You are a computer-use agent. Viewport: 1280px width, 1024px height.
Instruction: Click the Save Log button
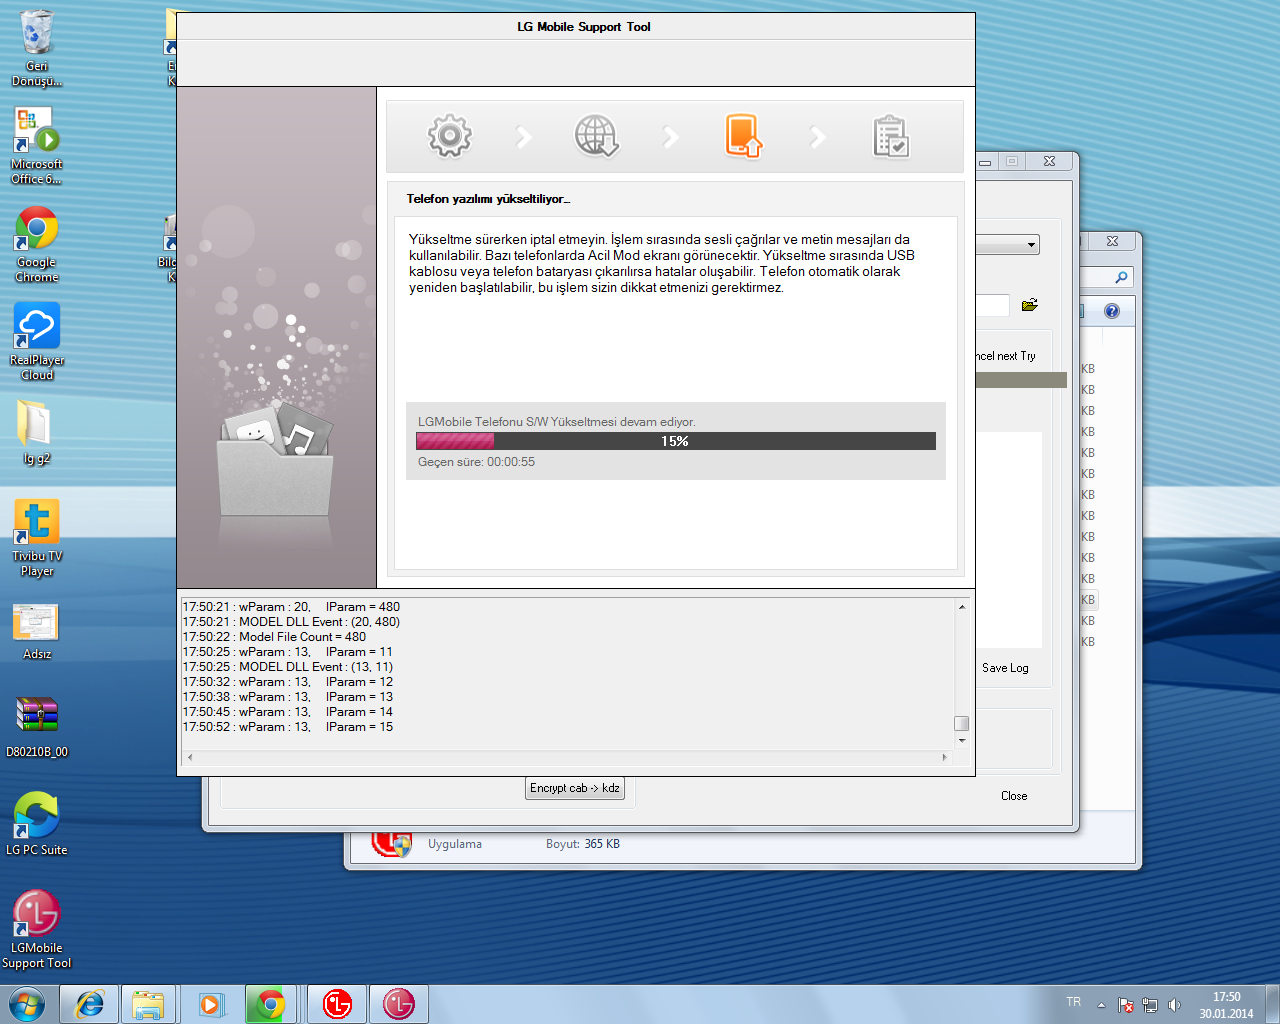click(x=1005, y=668)
